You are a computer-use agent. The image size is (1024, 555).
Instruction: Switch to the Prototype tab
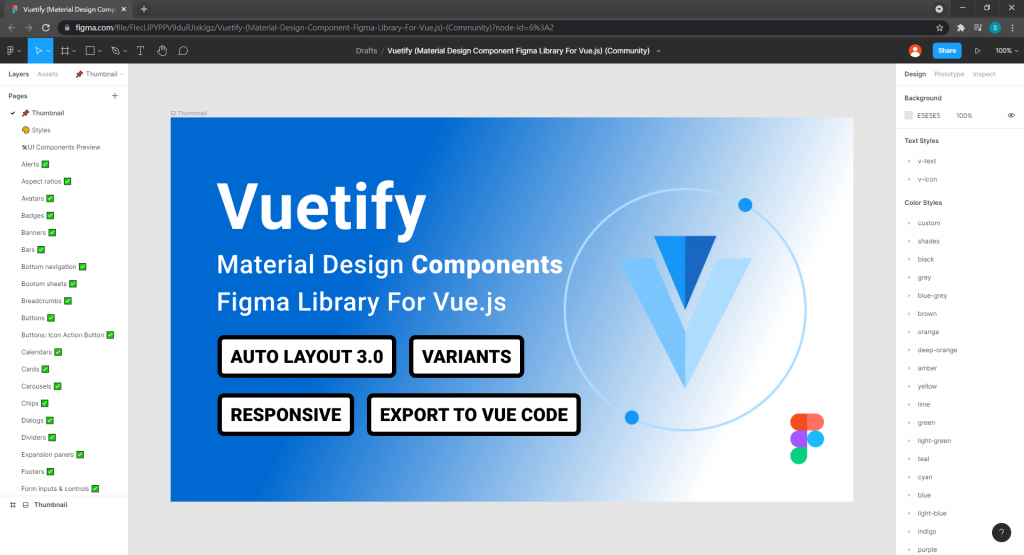(x=949, y=74)
